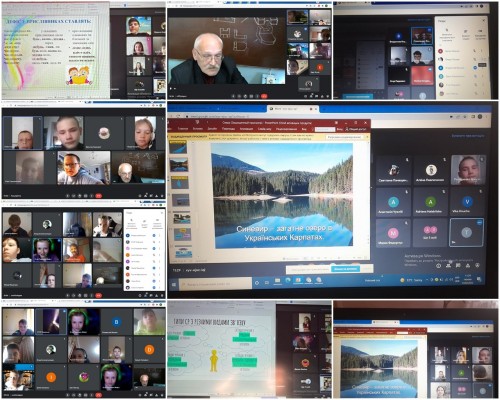Open more options dots in twelve-tile Meet photo
500x400 pixels.
tap(92, 295)
